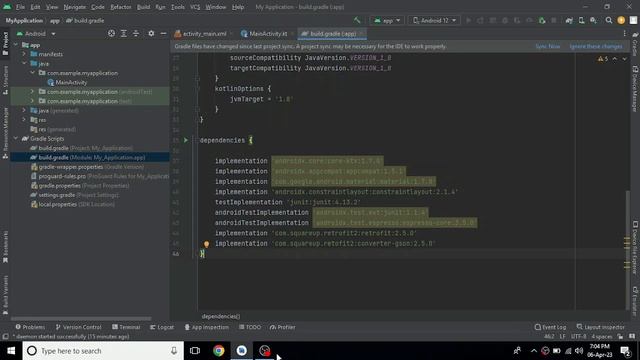Click the Windows Start button

[11, 351]
